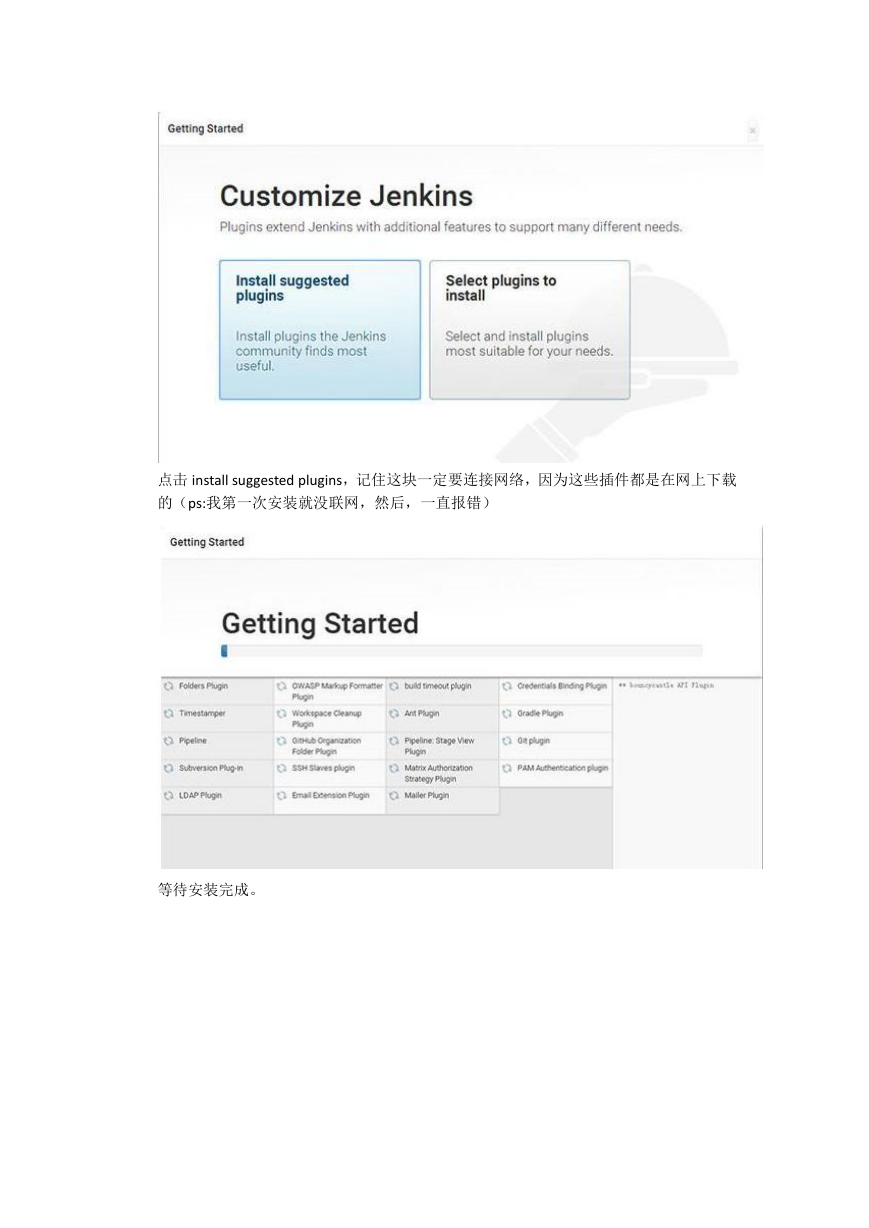Click the Customize Jenkins heading
Screen dimensions: 869x1228
(x=346, y=196)
